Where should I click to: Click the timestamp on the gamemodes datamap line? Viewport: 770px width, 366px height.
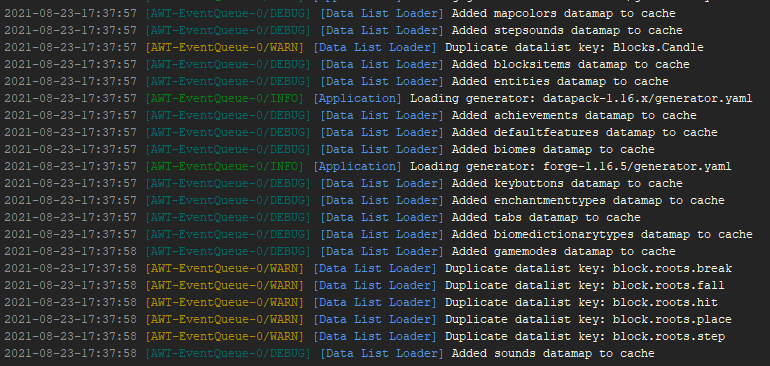[70, 252]
